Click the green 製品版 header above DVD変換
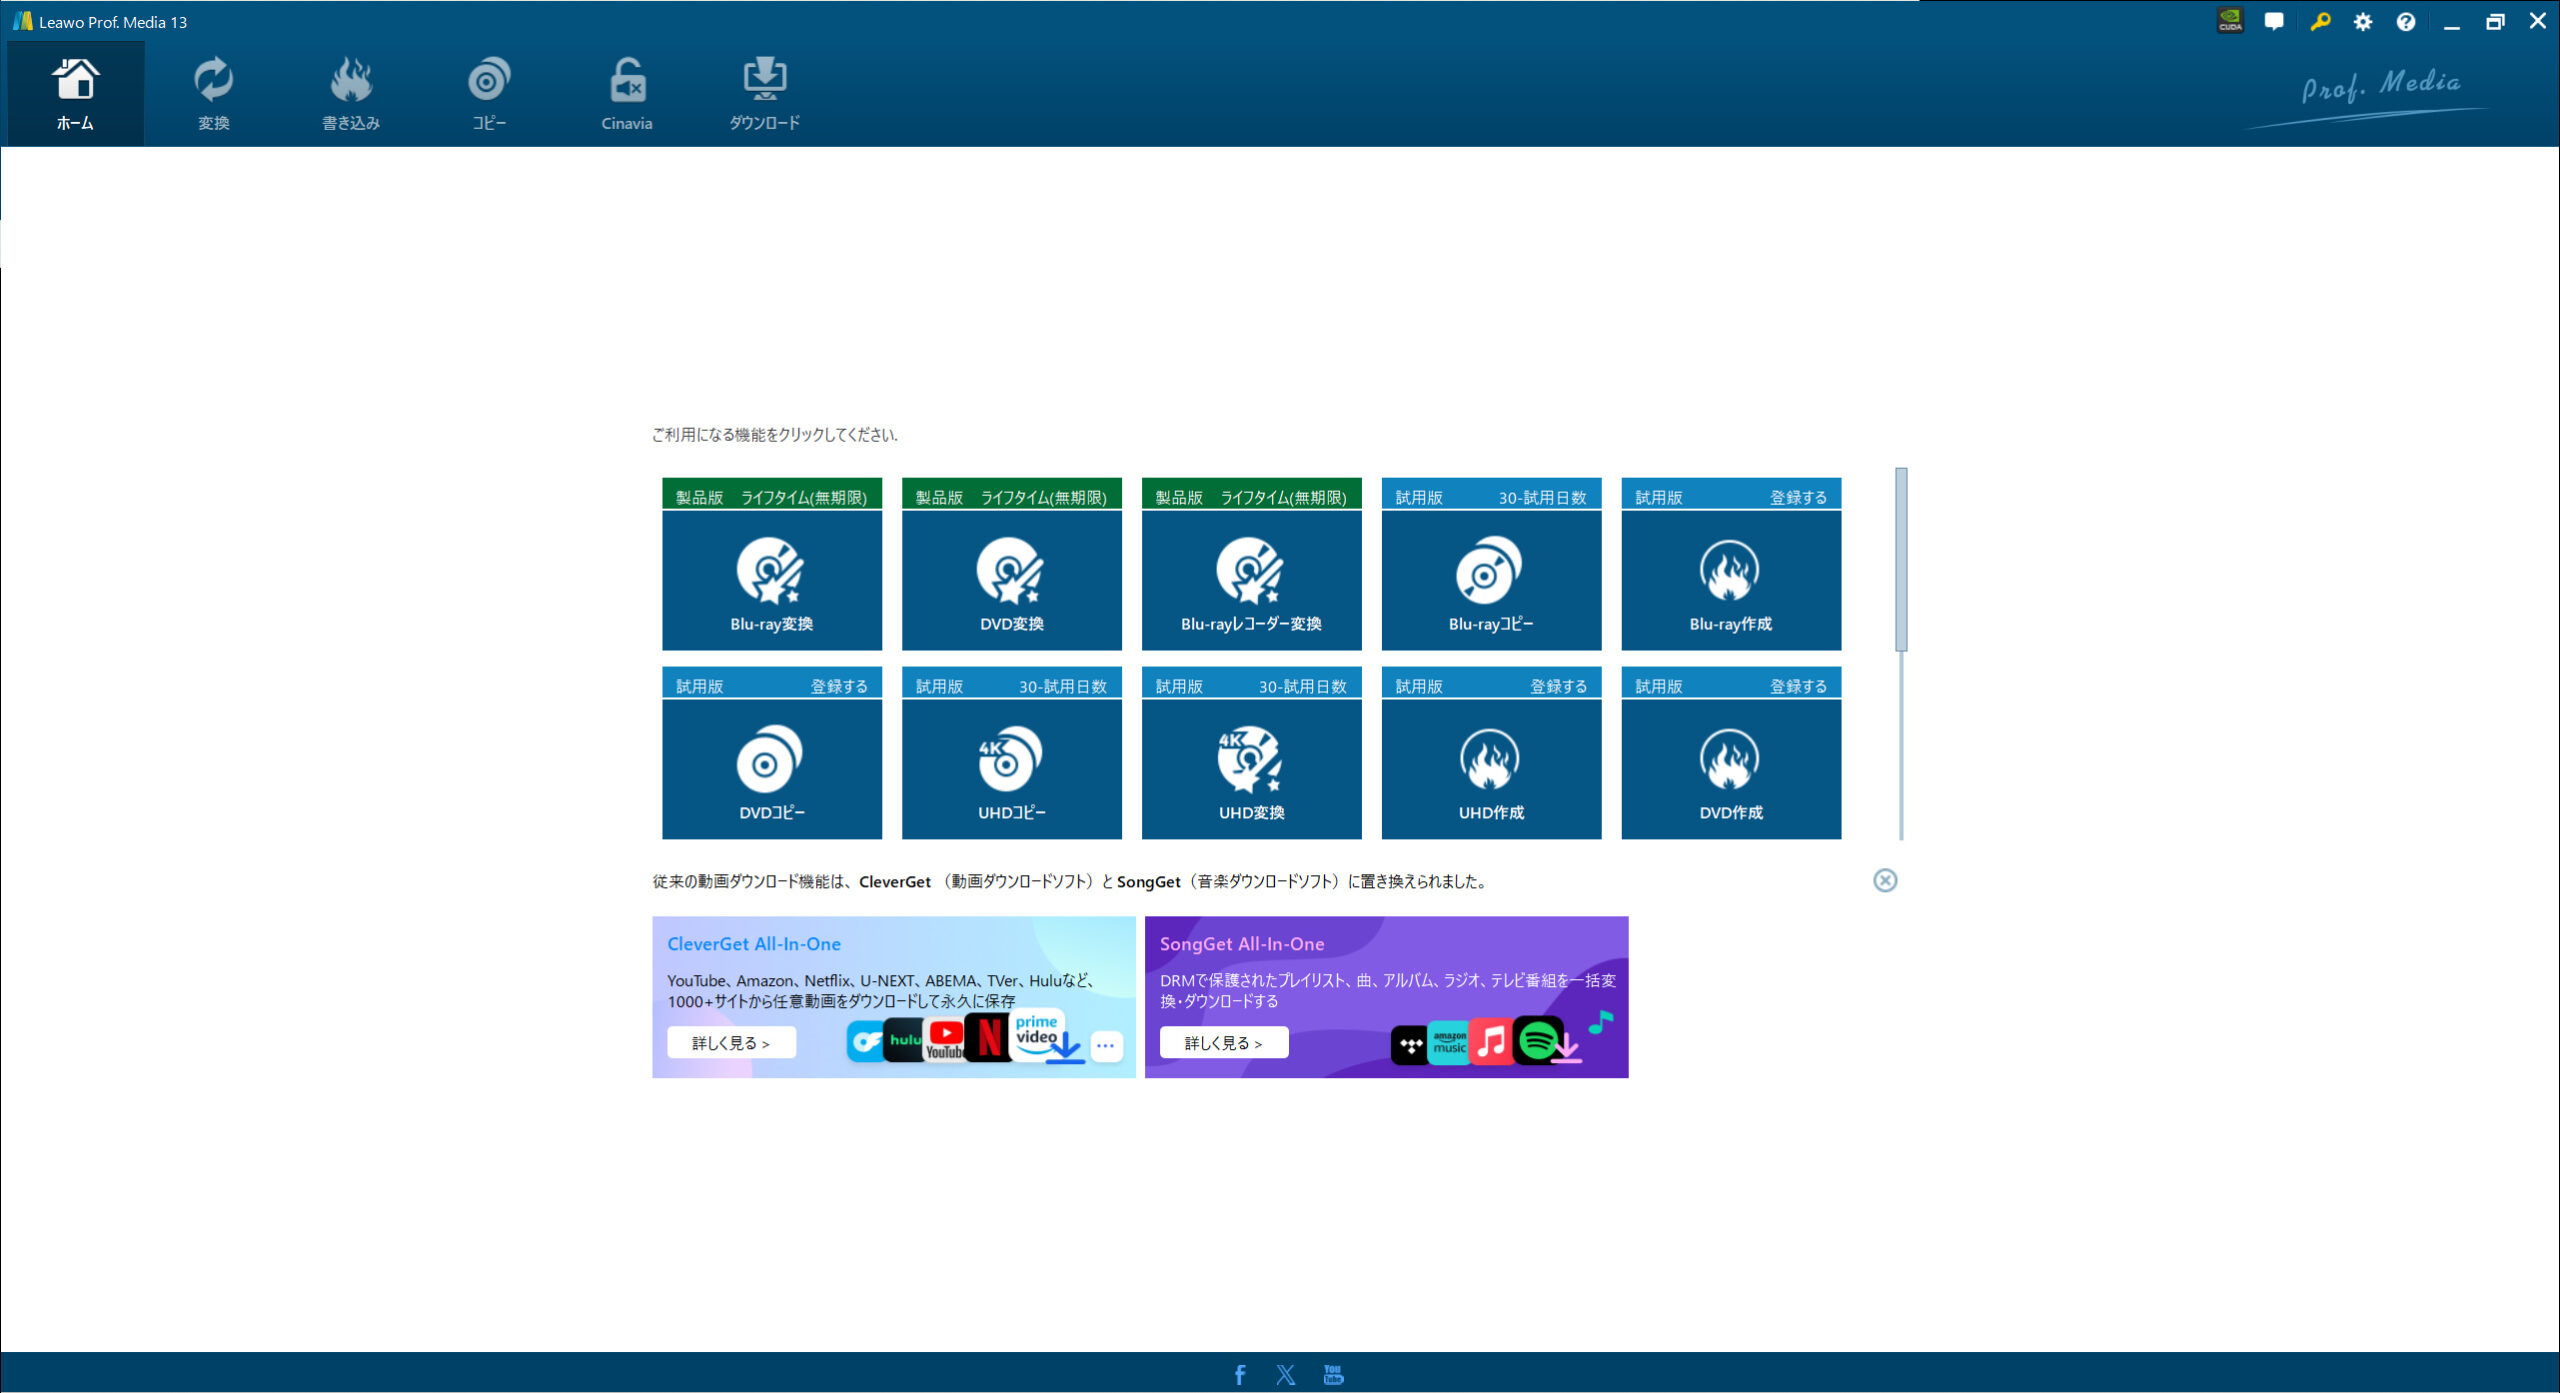This screenshot has width=2560, height=1393. (x=1012, y=494)
